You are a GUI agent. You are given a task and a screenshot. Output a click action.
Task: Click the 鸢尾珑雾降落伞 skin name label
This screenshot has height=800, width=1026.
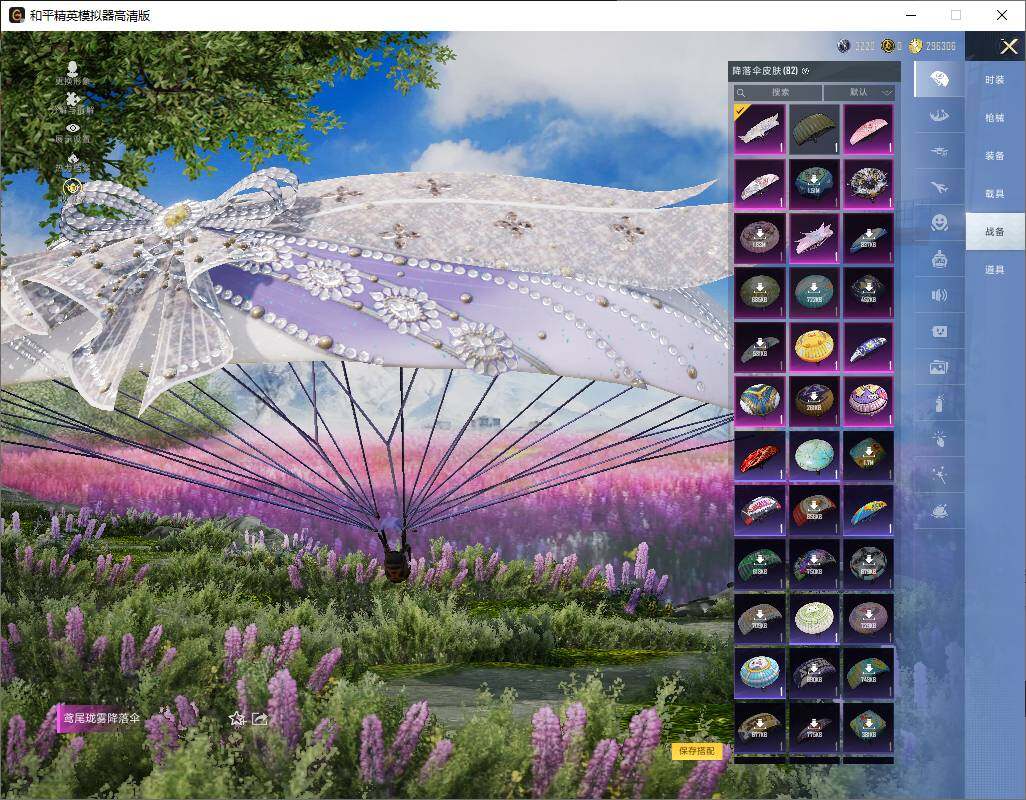tap(101, 718)
